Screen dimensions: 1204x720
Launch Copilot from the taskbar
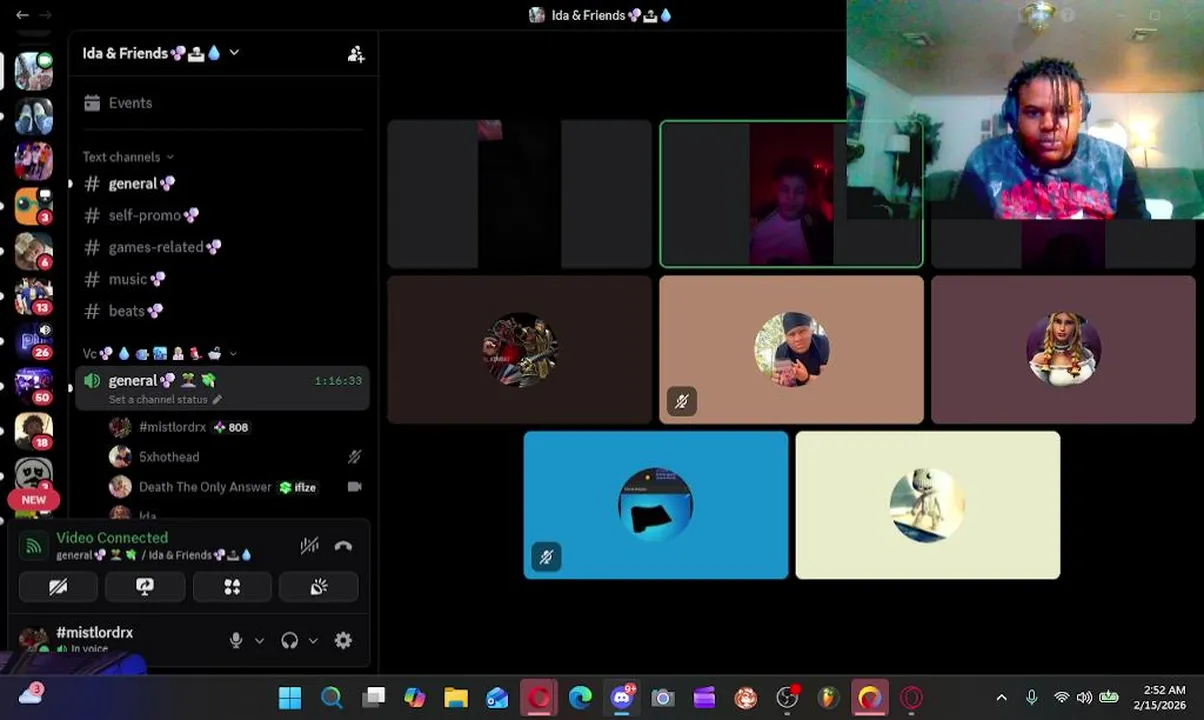tap(414, 698)
